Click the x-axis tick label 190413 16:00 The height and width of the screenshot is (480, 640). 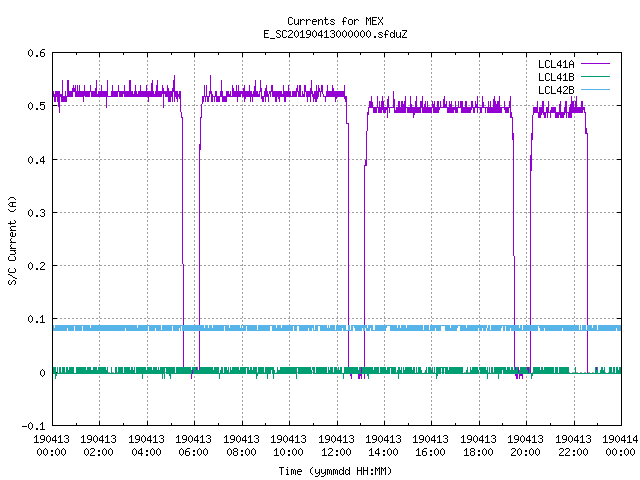(431, 446)
